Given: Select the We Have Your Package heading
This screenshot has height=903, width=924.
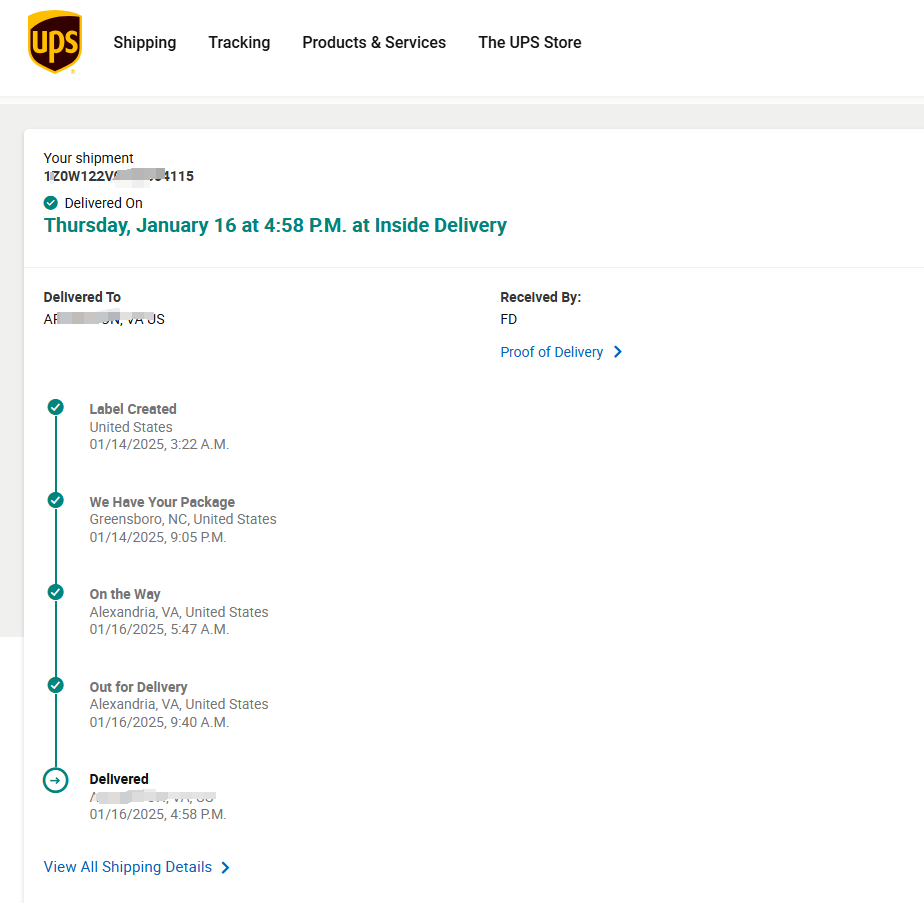Looking at the screenshot, I should [162, 502].
